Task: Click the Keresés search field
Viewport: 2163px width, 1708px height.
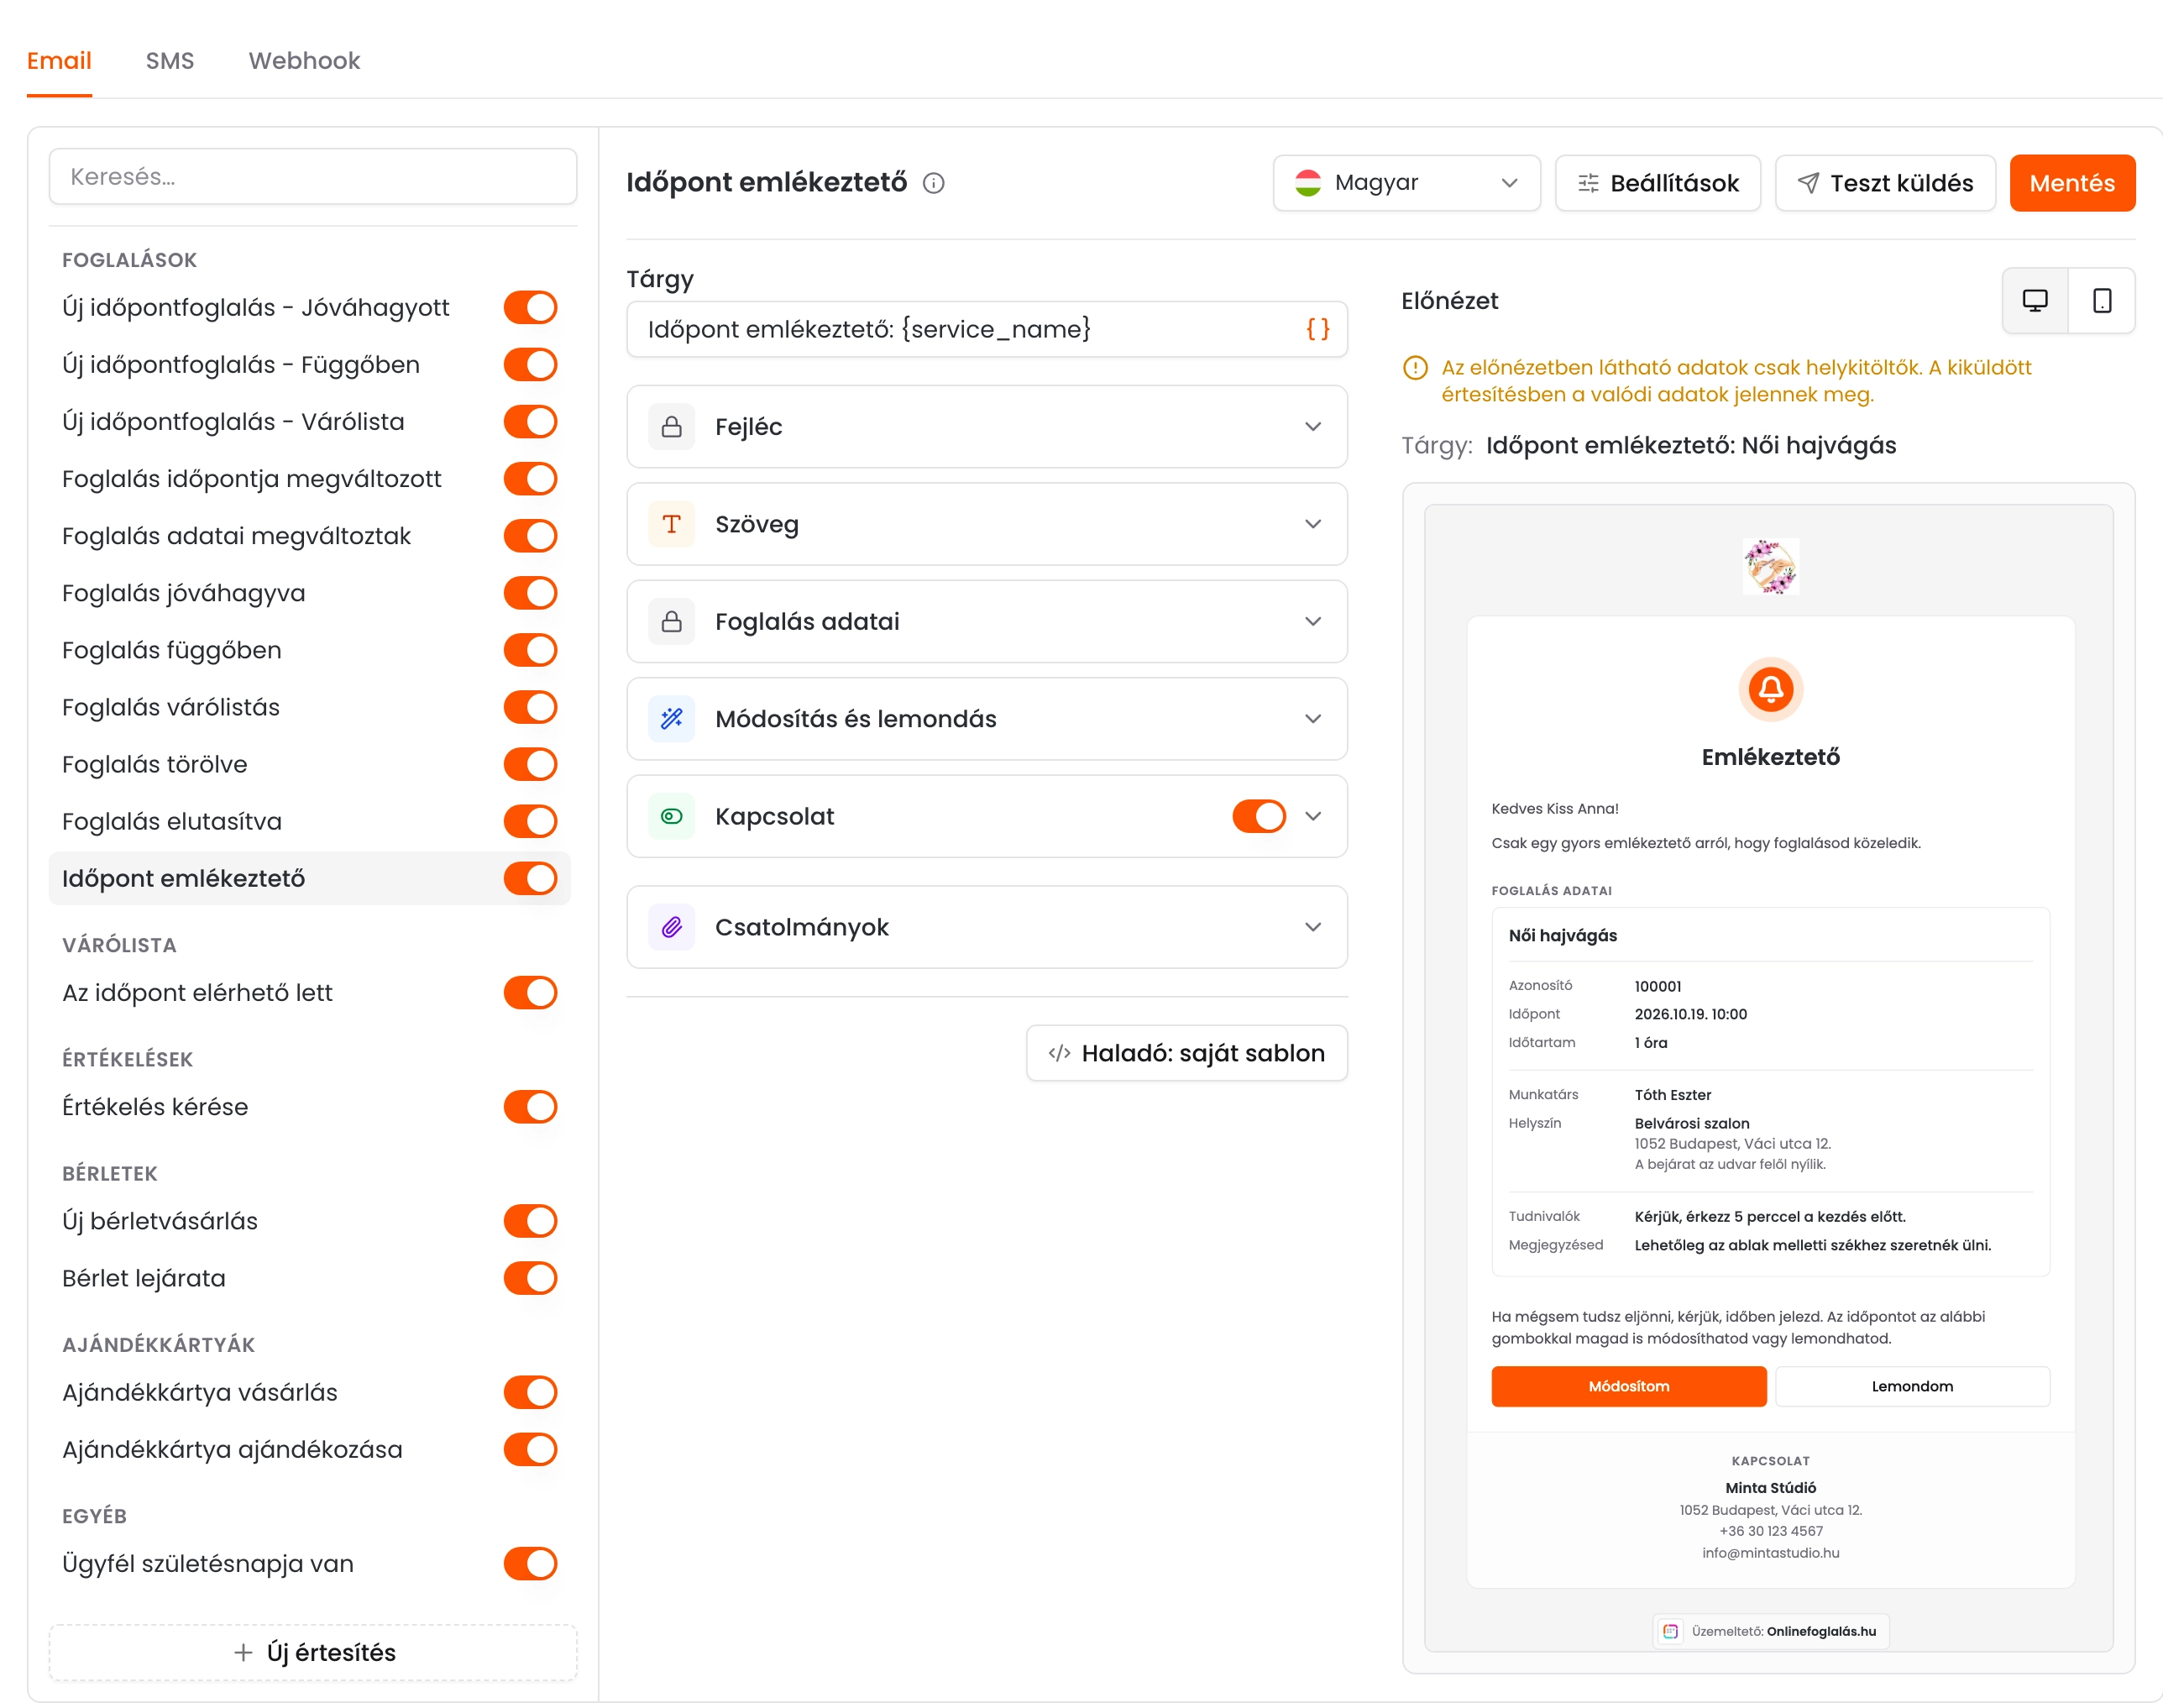Action: tap(313, 177)
